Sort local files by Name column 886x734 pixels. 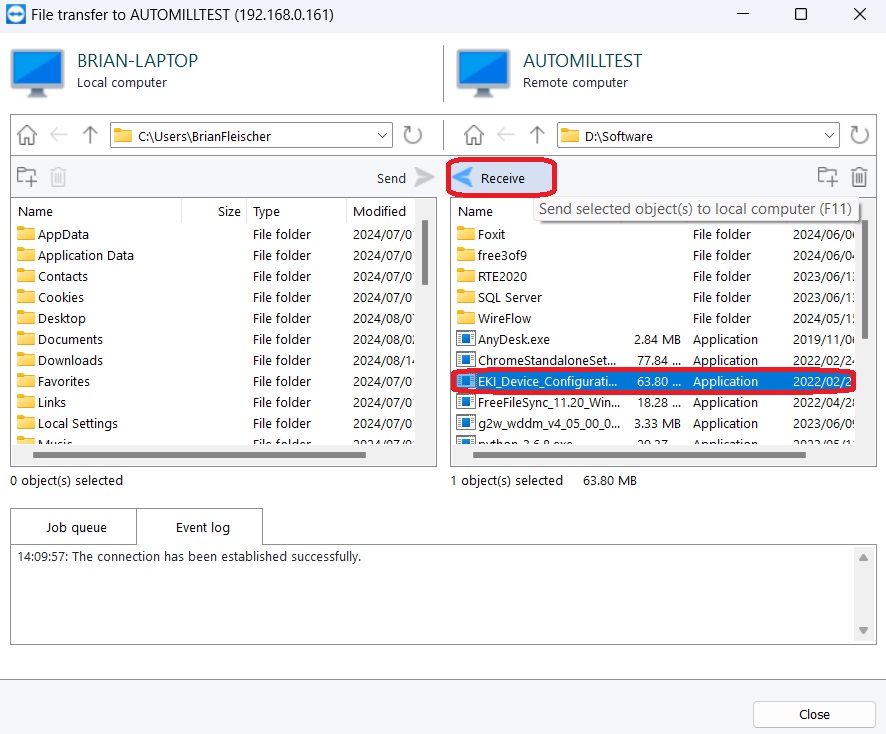point(98,212)
